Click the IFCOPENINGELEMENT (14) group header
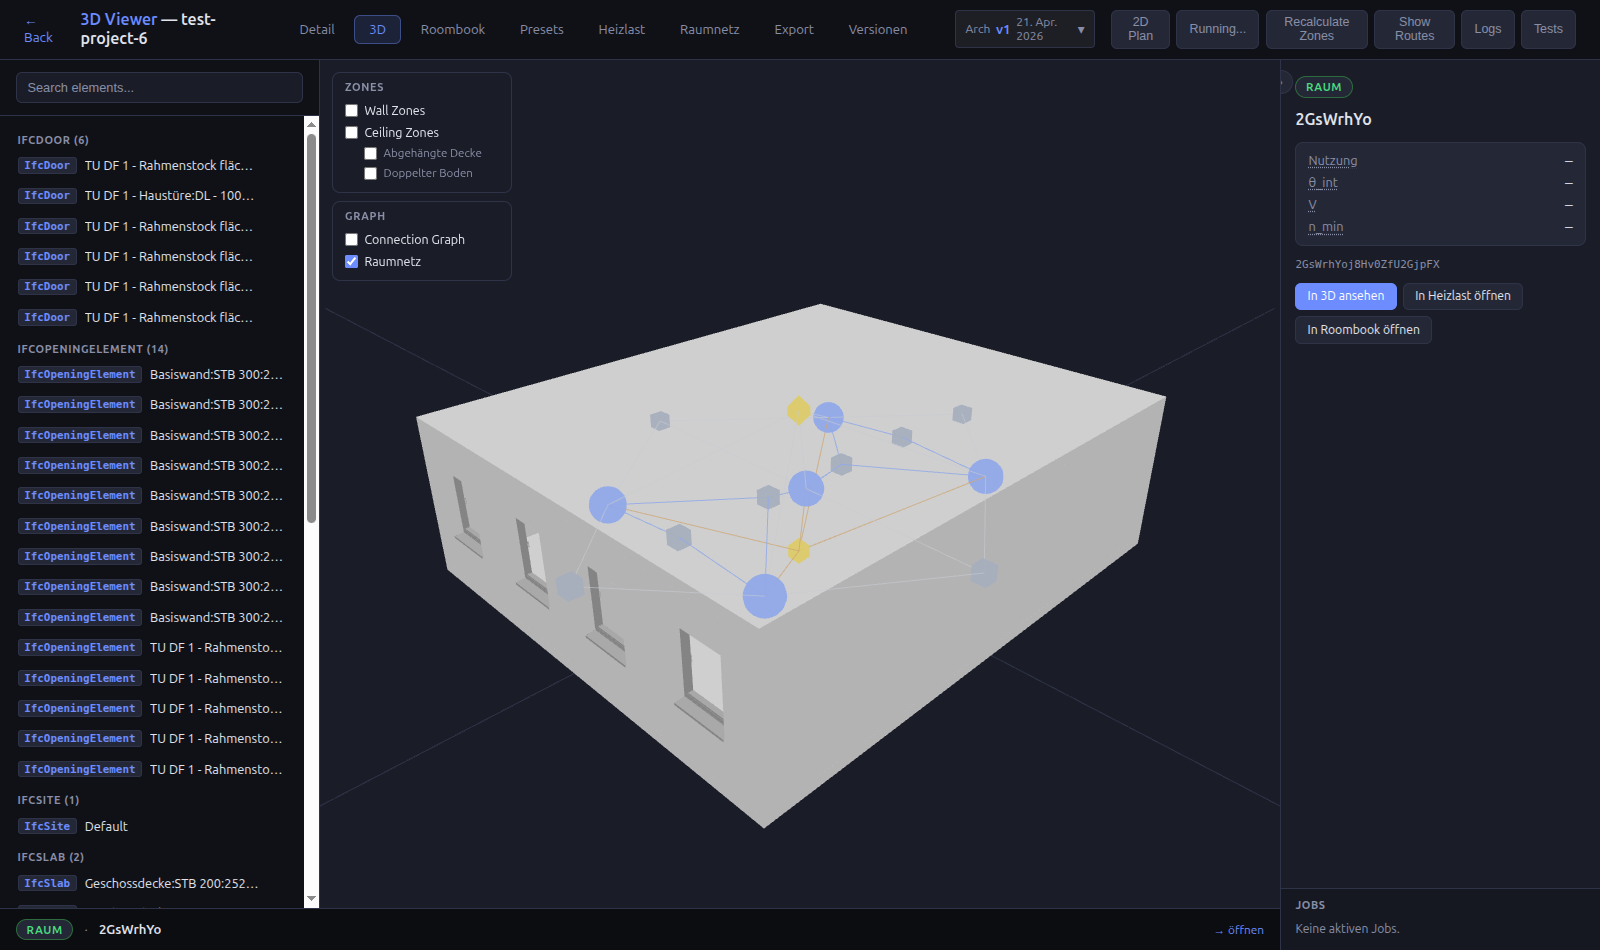Image resolution: width=1600 pixels, height=950 pixels. pos(92,349)
